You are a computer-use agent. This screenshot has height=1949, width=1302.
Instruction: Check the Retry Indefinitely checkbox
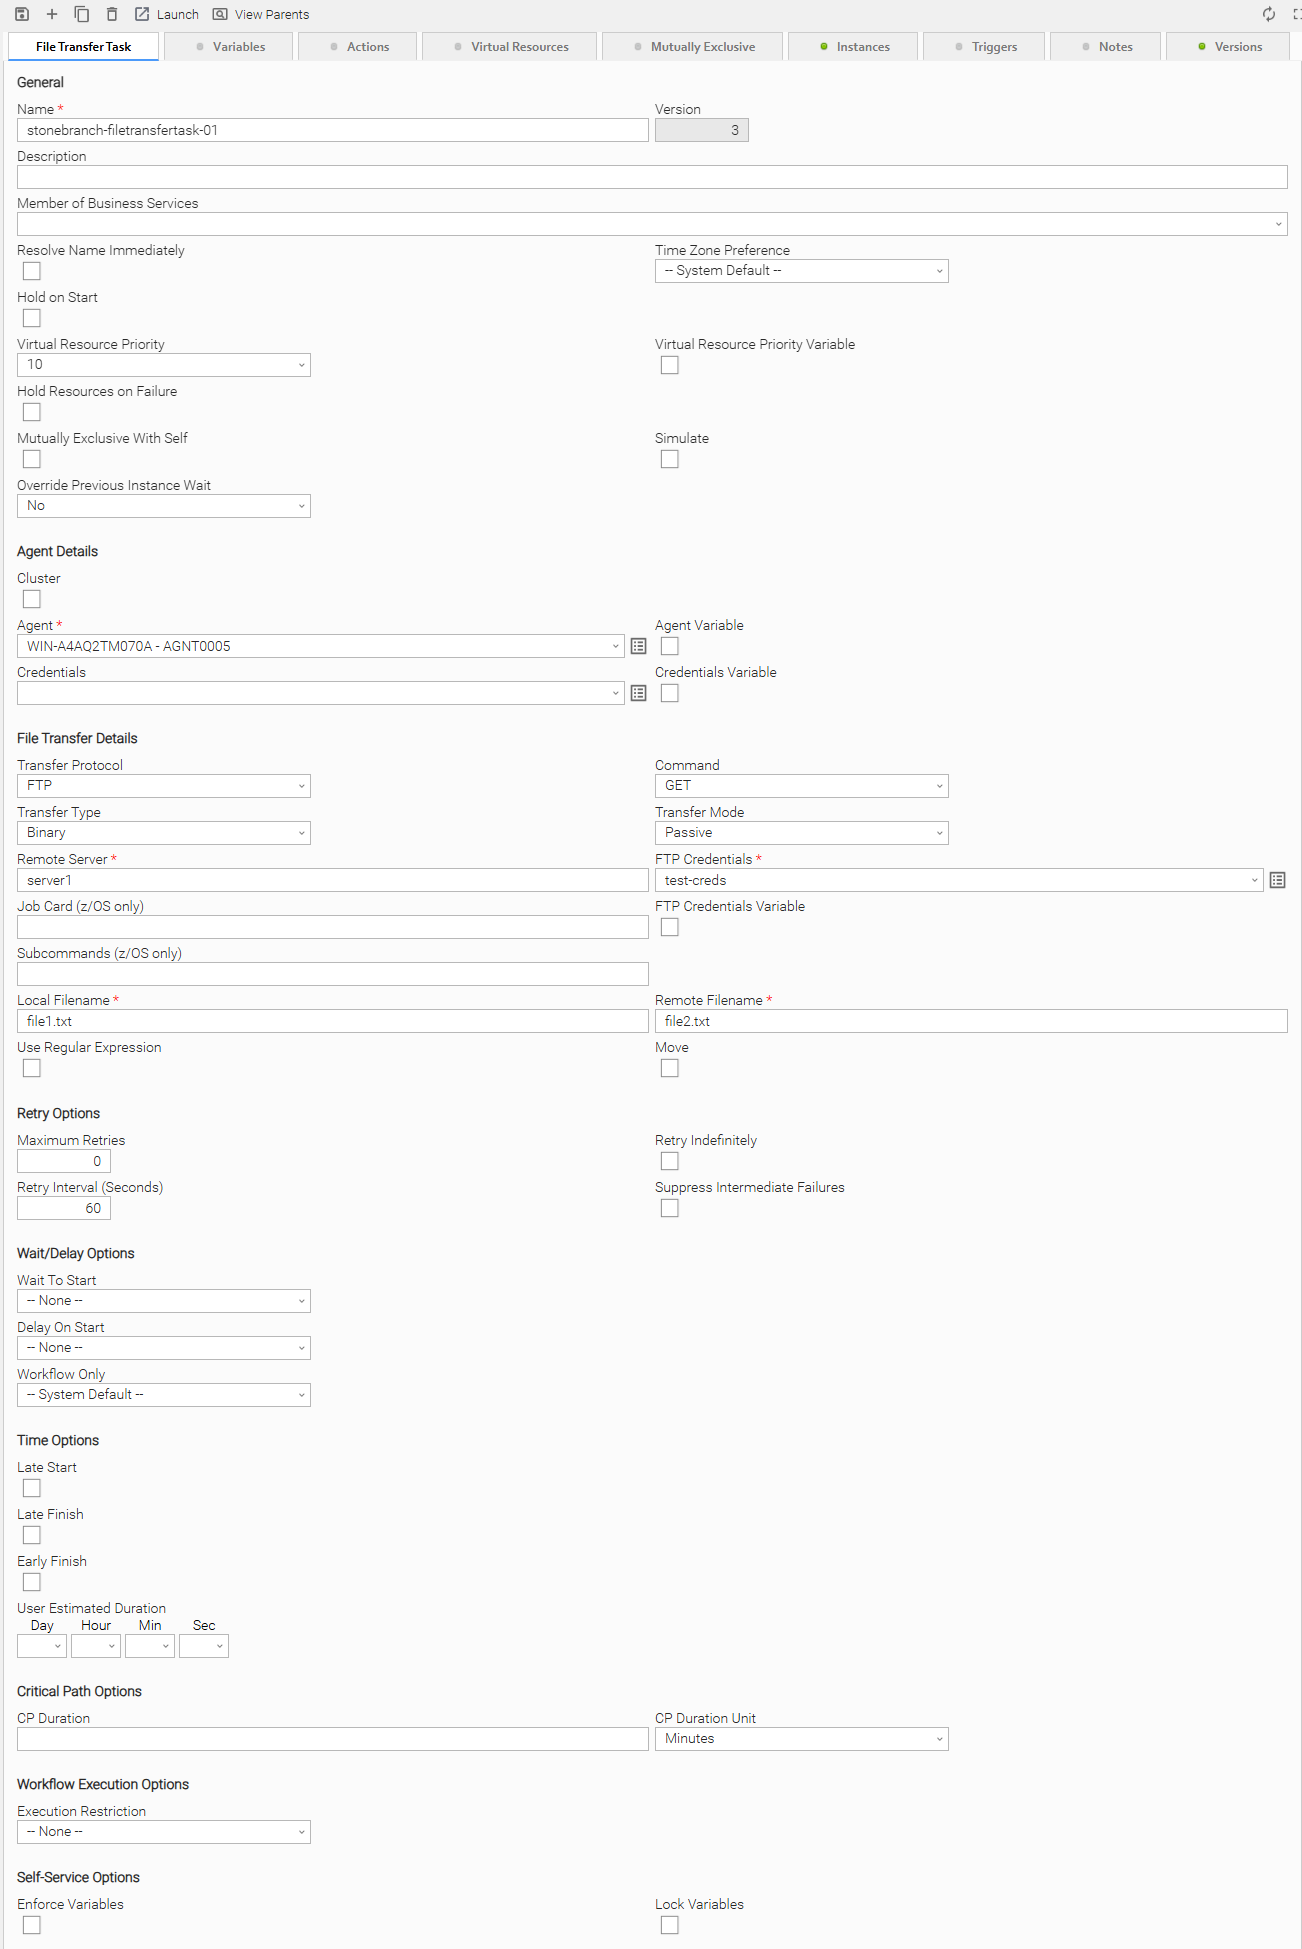click(670, 1161)
